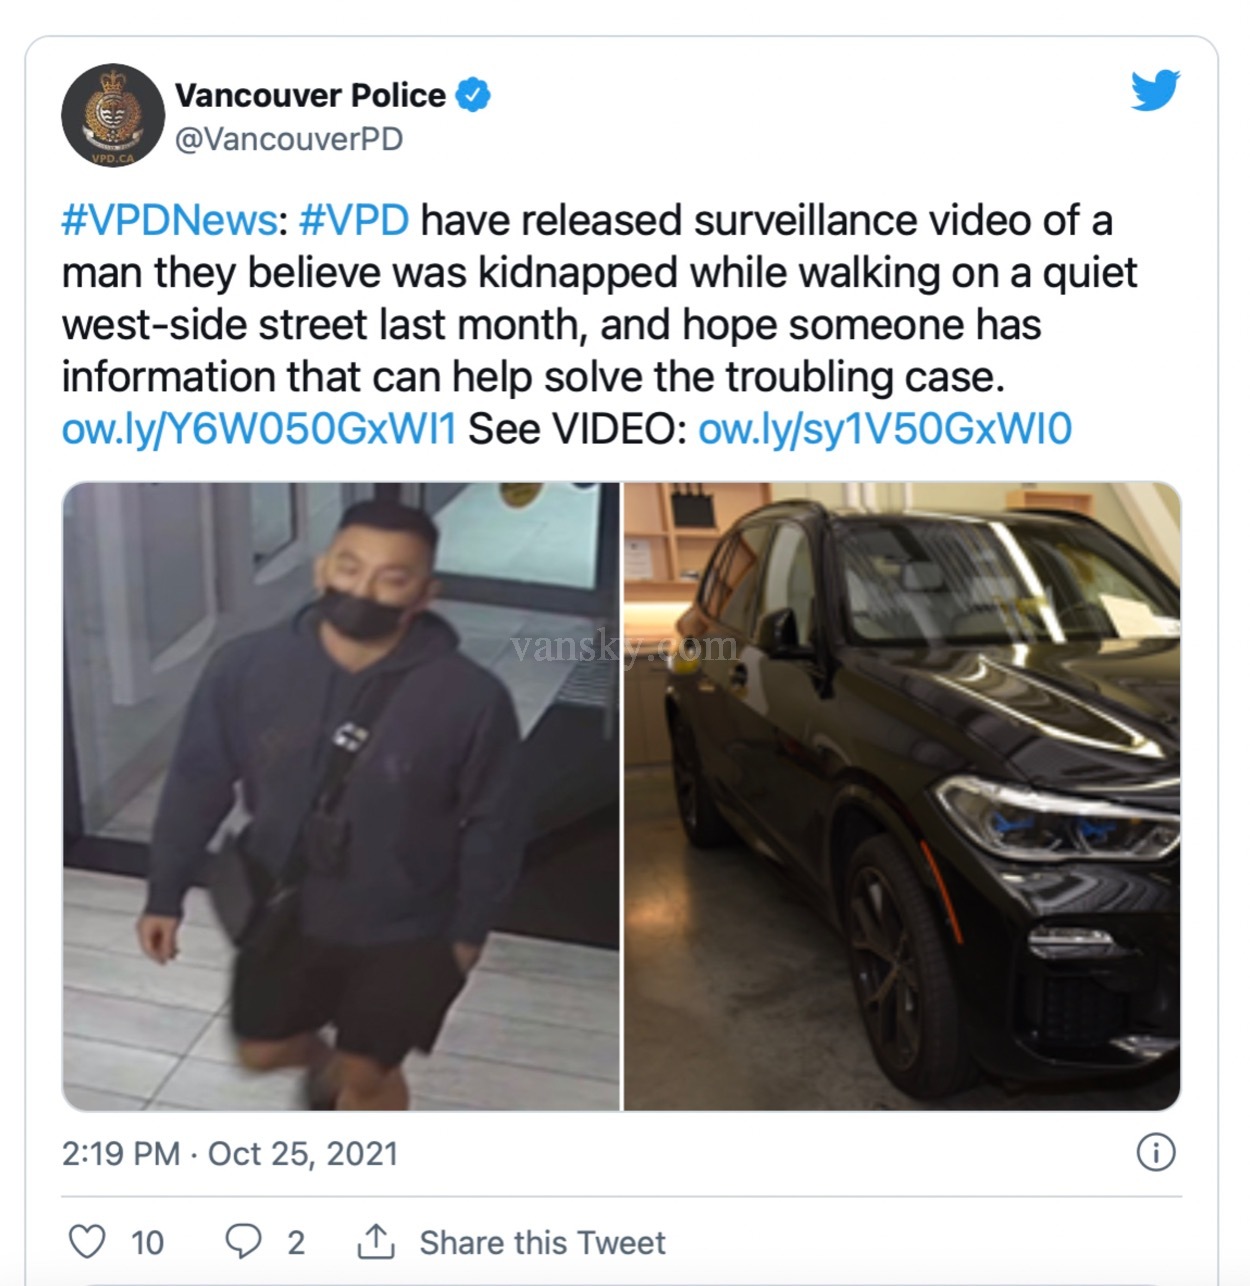Like the tweet with heart icon
1250x1286 pixels.
87,1241
